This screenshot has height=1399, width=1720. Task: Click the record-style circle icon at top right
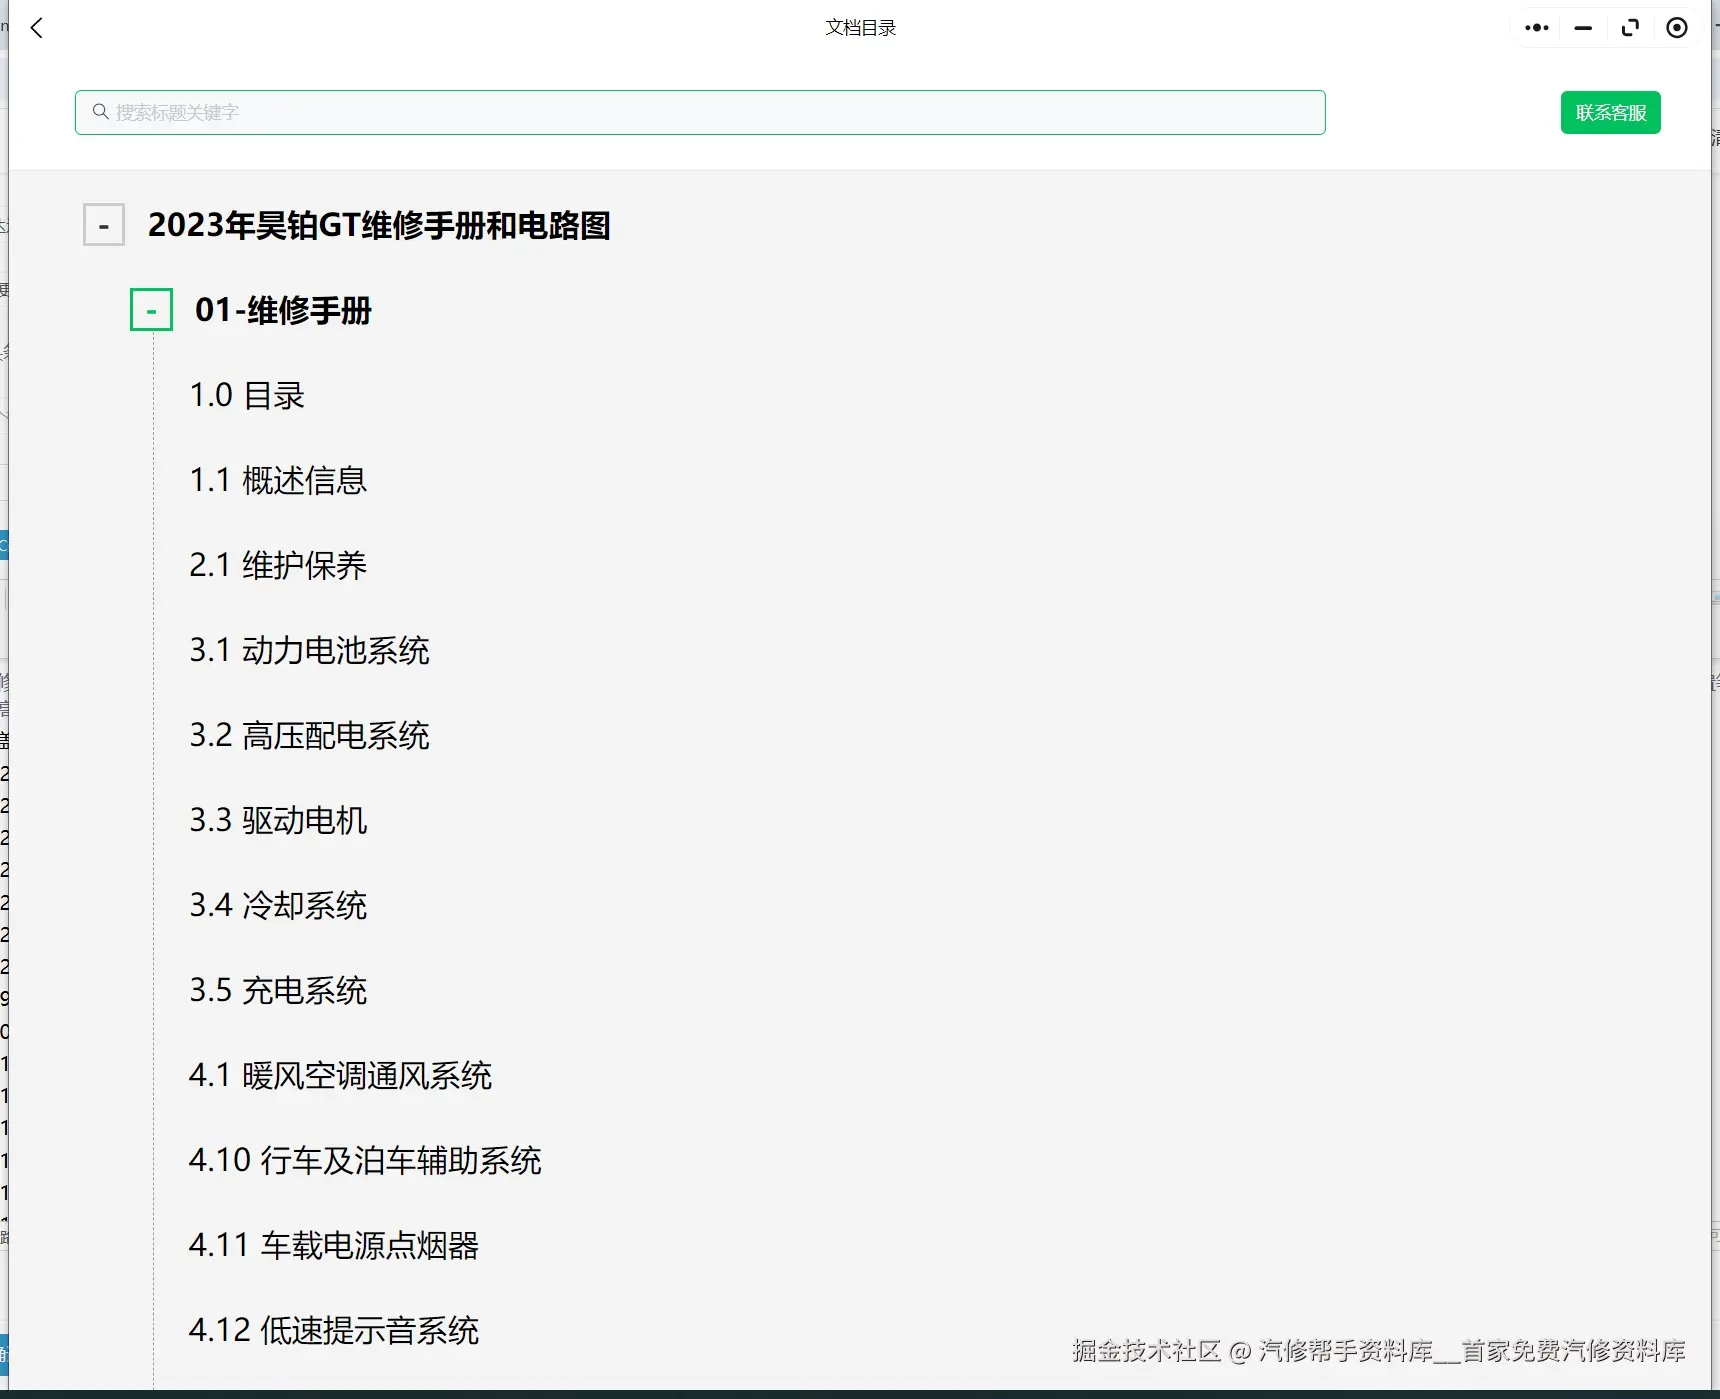pos(1677,28)
